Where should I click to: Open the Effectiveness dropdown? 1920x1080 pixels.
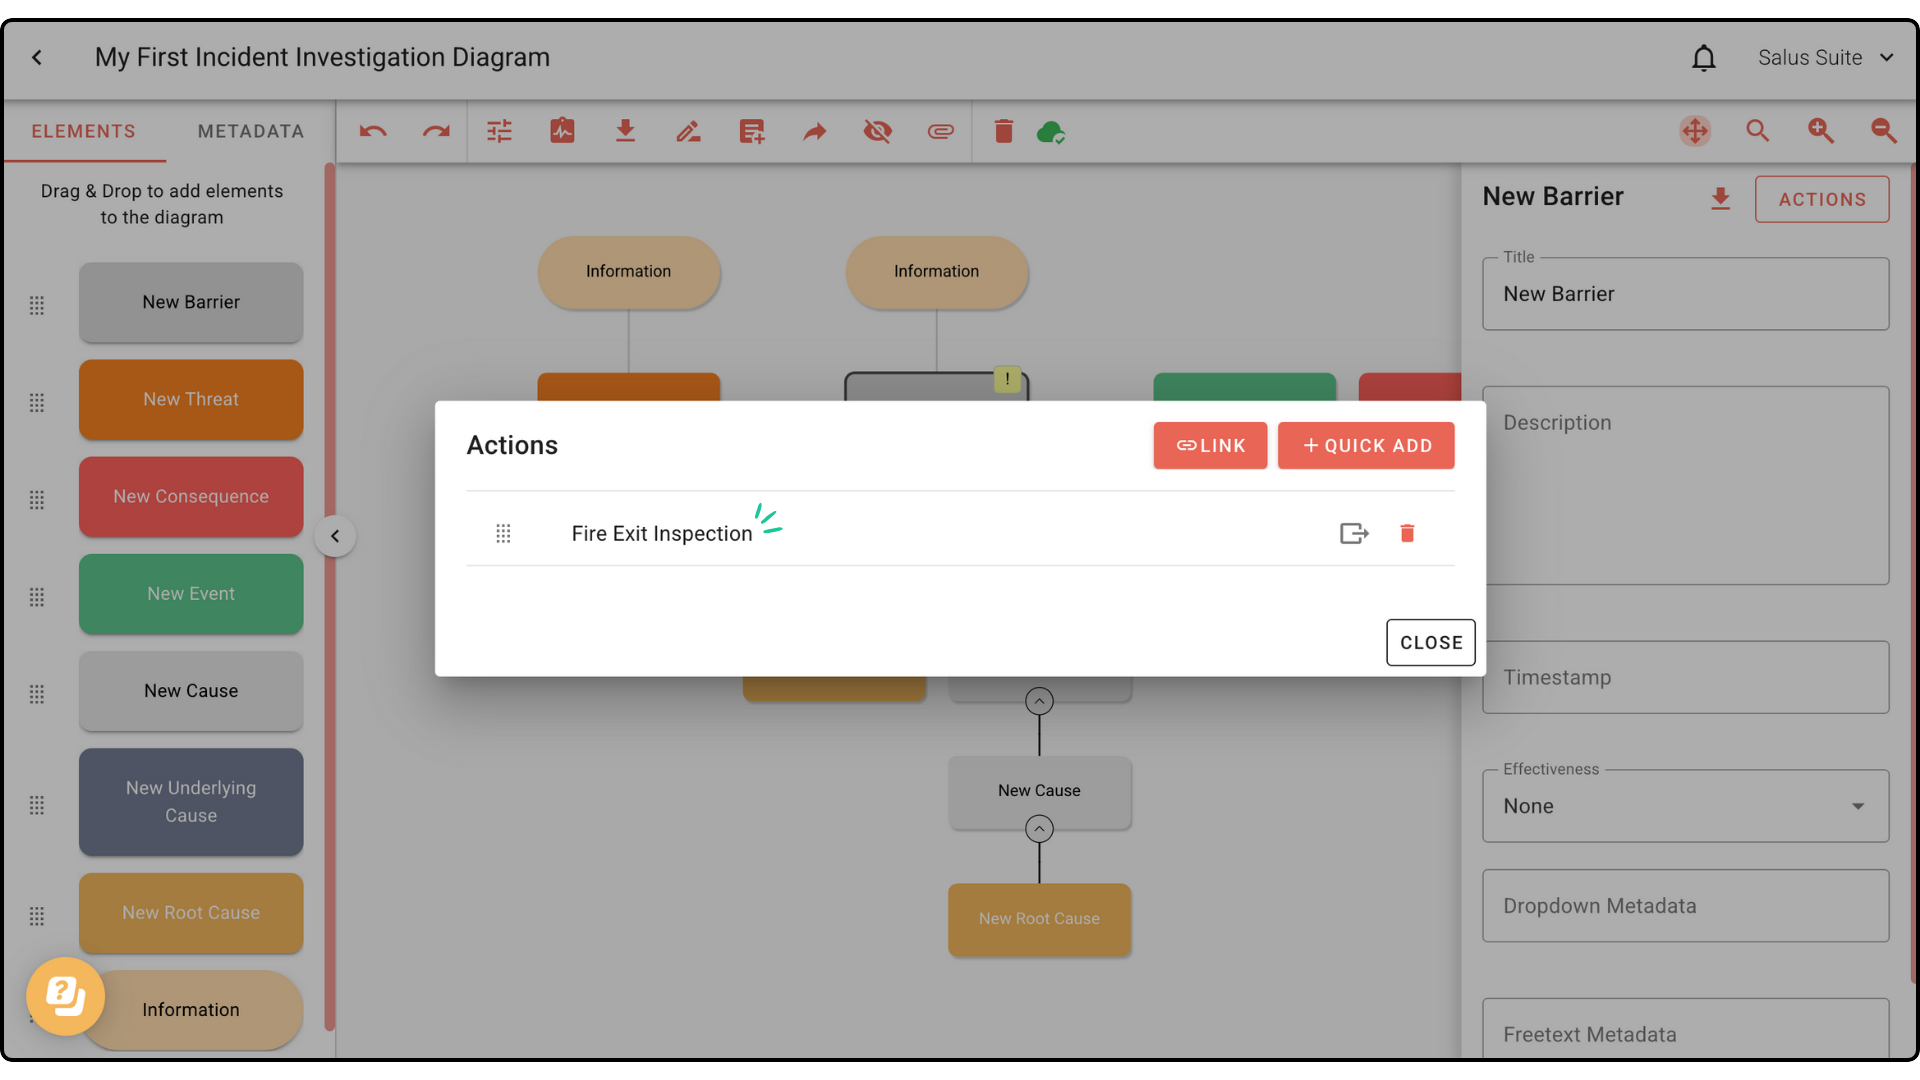(x=1685, y=806)
